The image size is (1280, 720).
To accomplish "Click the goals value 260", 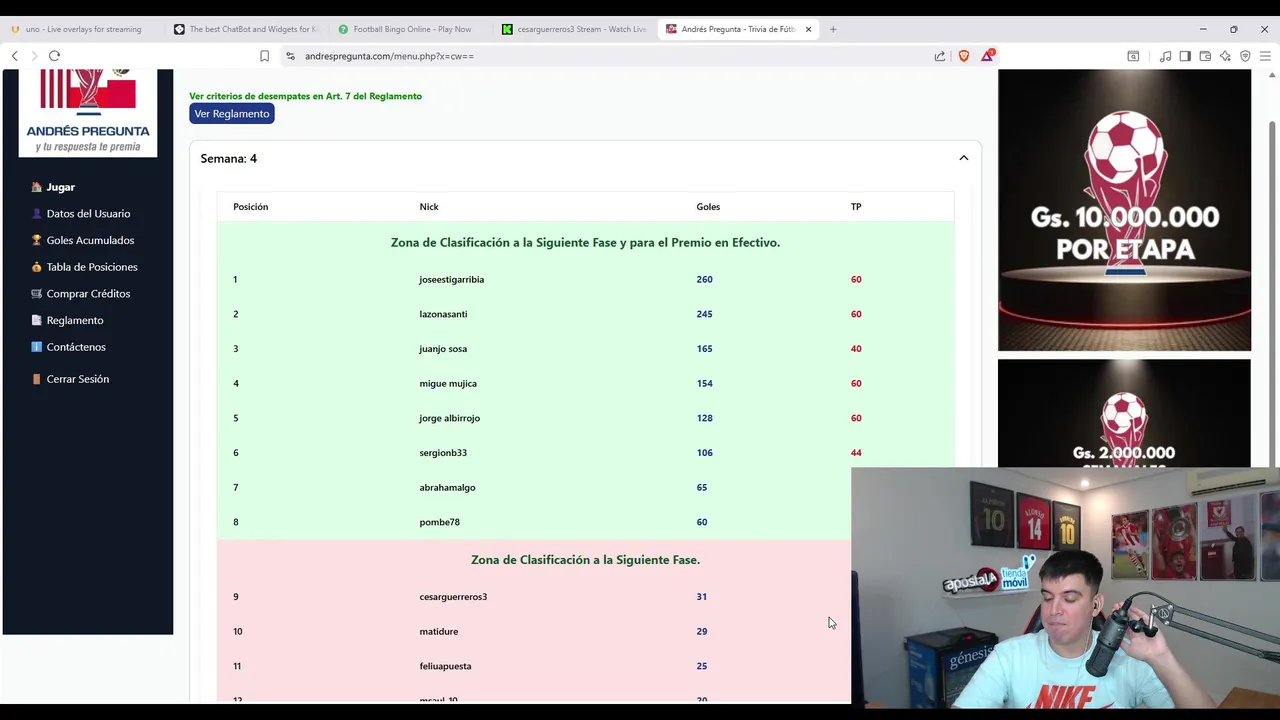I will tap(704, 279).
